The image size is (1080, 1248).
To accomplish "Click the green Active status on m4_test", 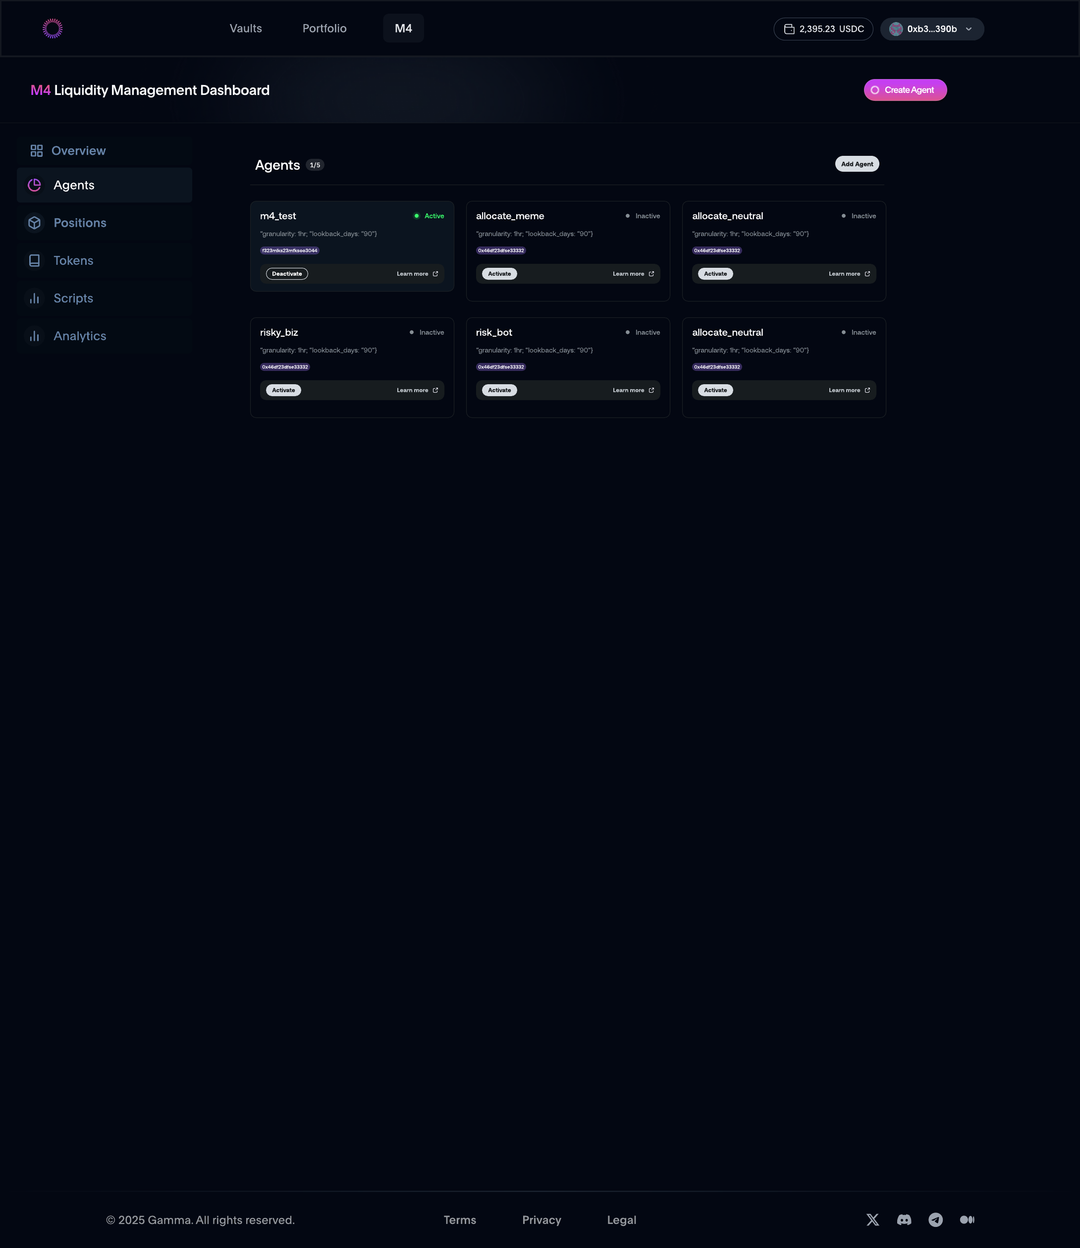I will [429, 216].
